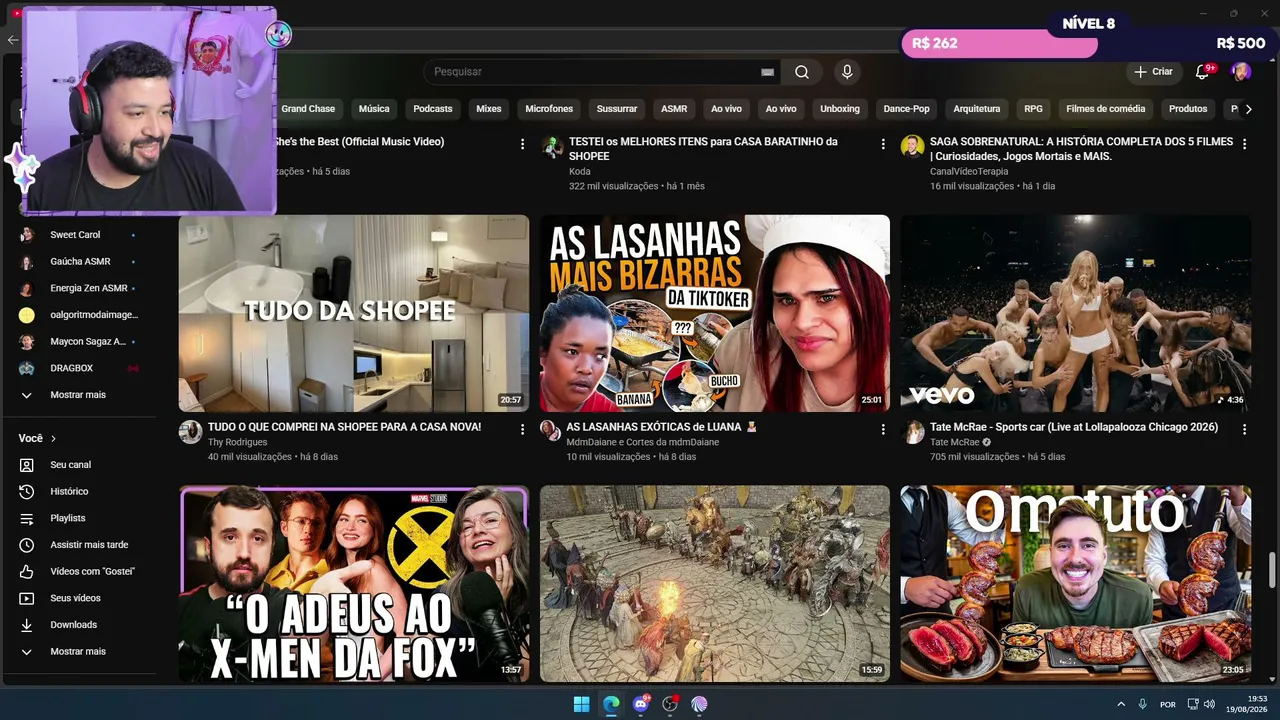Image resolution: width=1280 pixels, height=720 pixels.
Task: Select the Música chip
Action: pyautogui.click(x=374, y=109)
